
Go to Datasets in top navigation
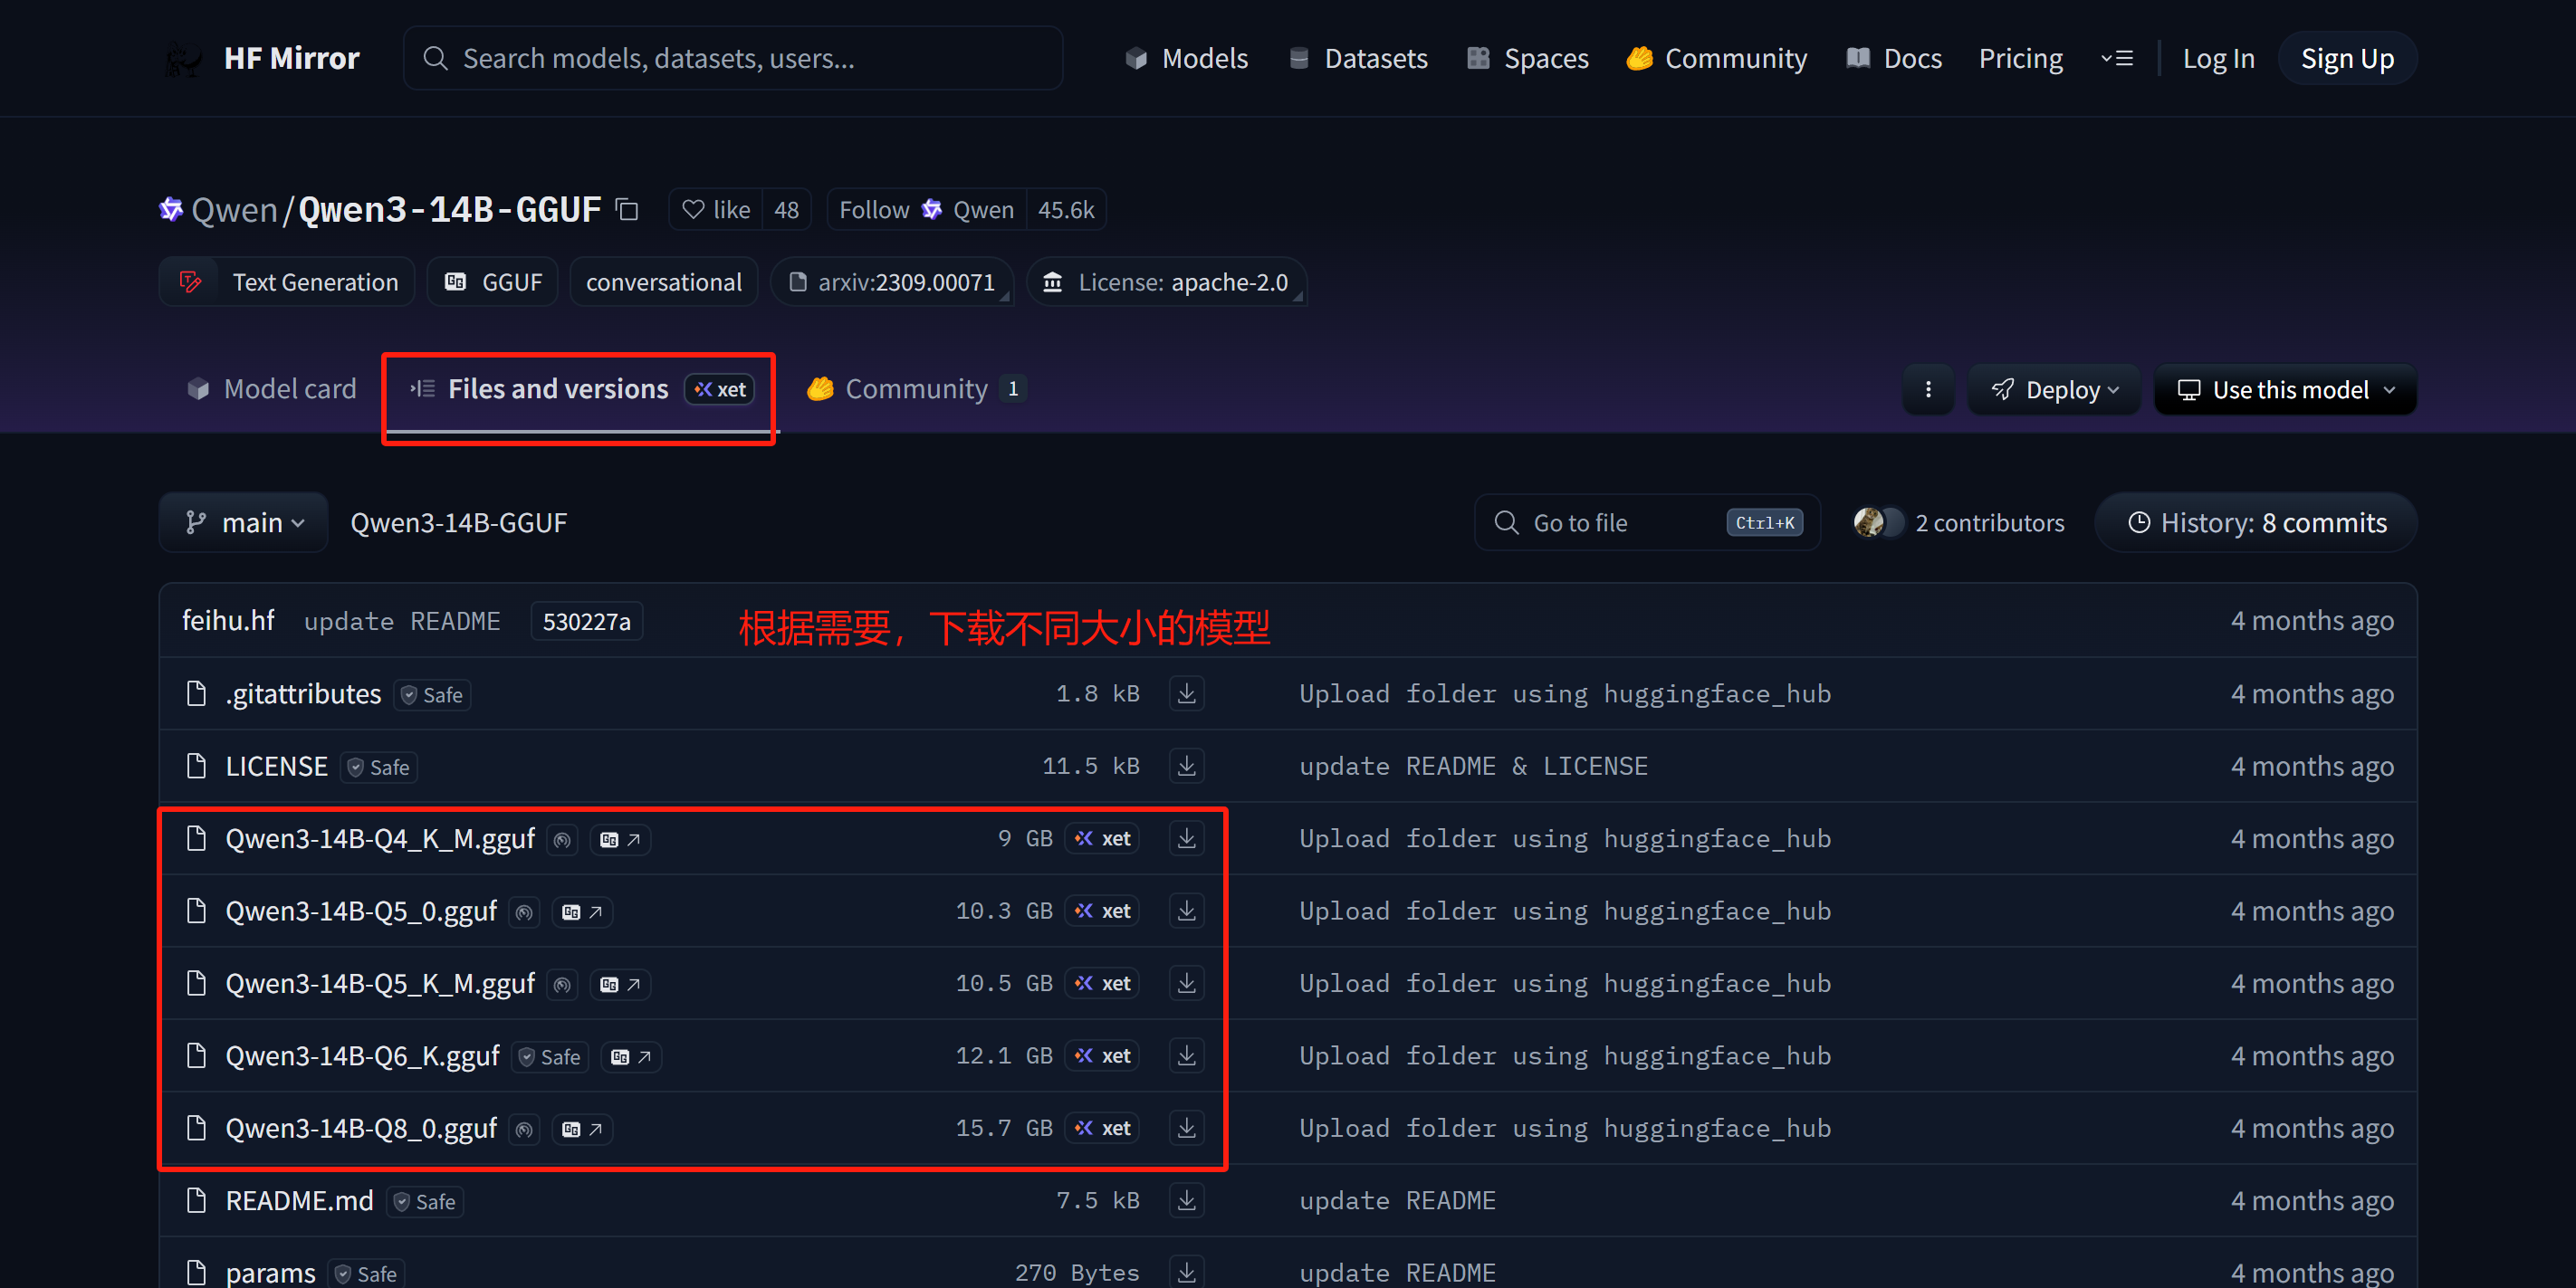1358,59
